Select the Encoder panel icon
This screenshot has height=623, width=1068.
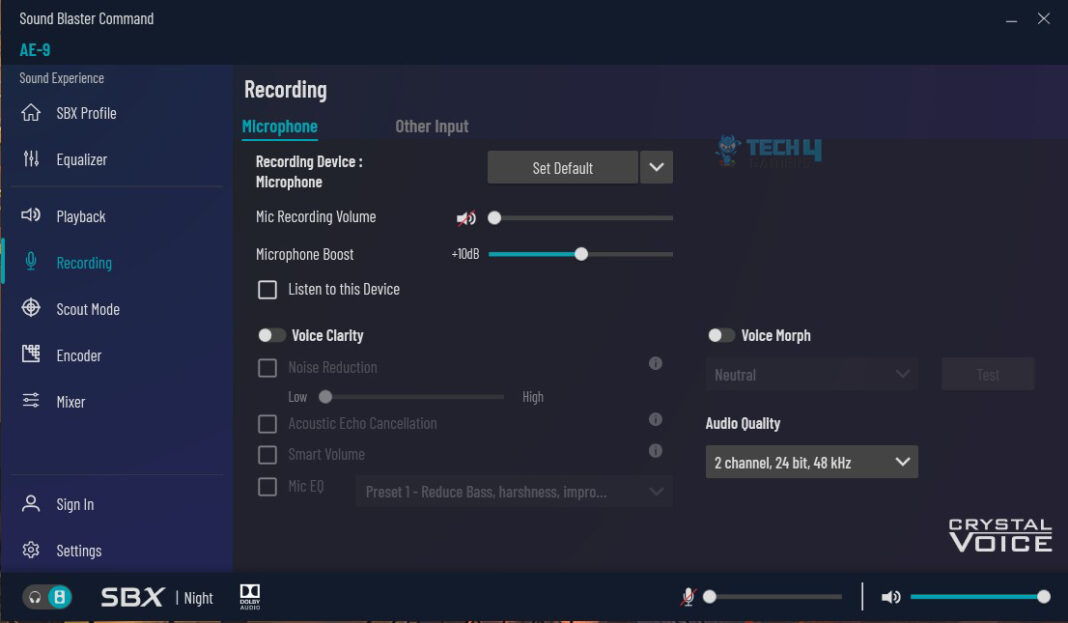click(30, 355)
